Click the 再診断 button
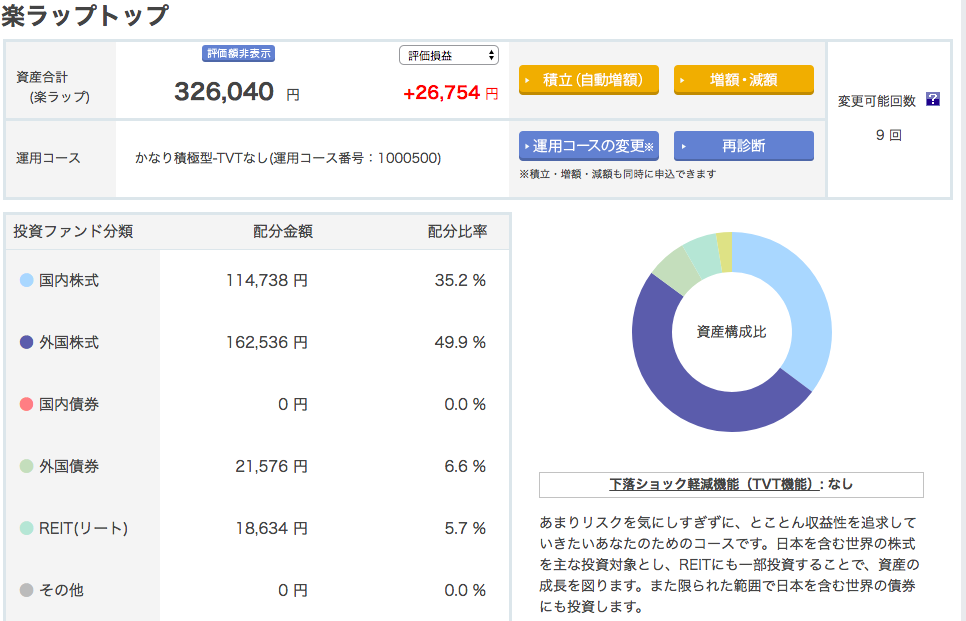This screenshot has width=966, height=621. tap(744, 146)
